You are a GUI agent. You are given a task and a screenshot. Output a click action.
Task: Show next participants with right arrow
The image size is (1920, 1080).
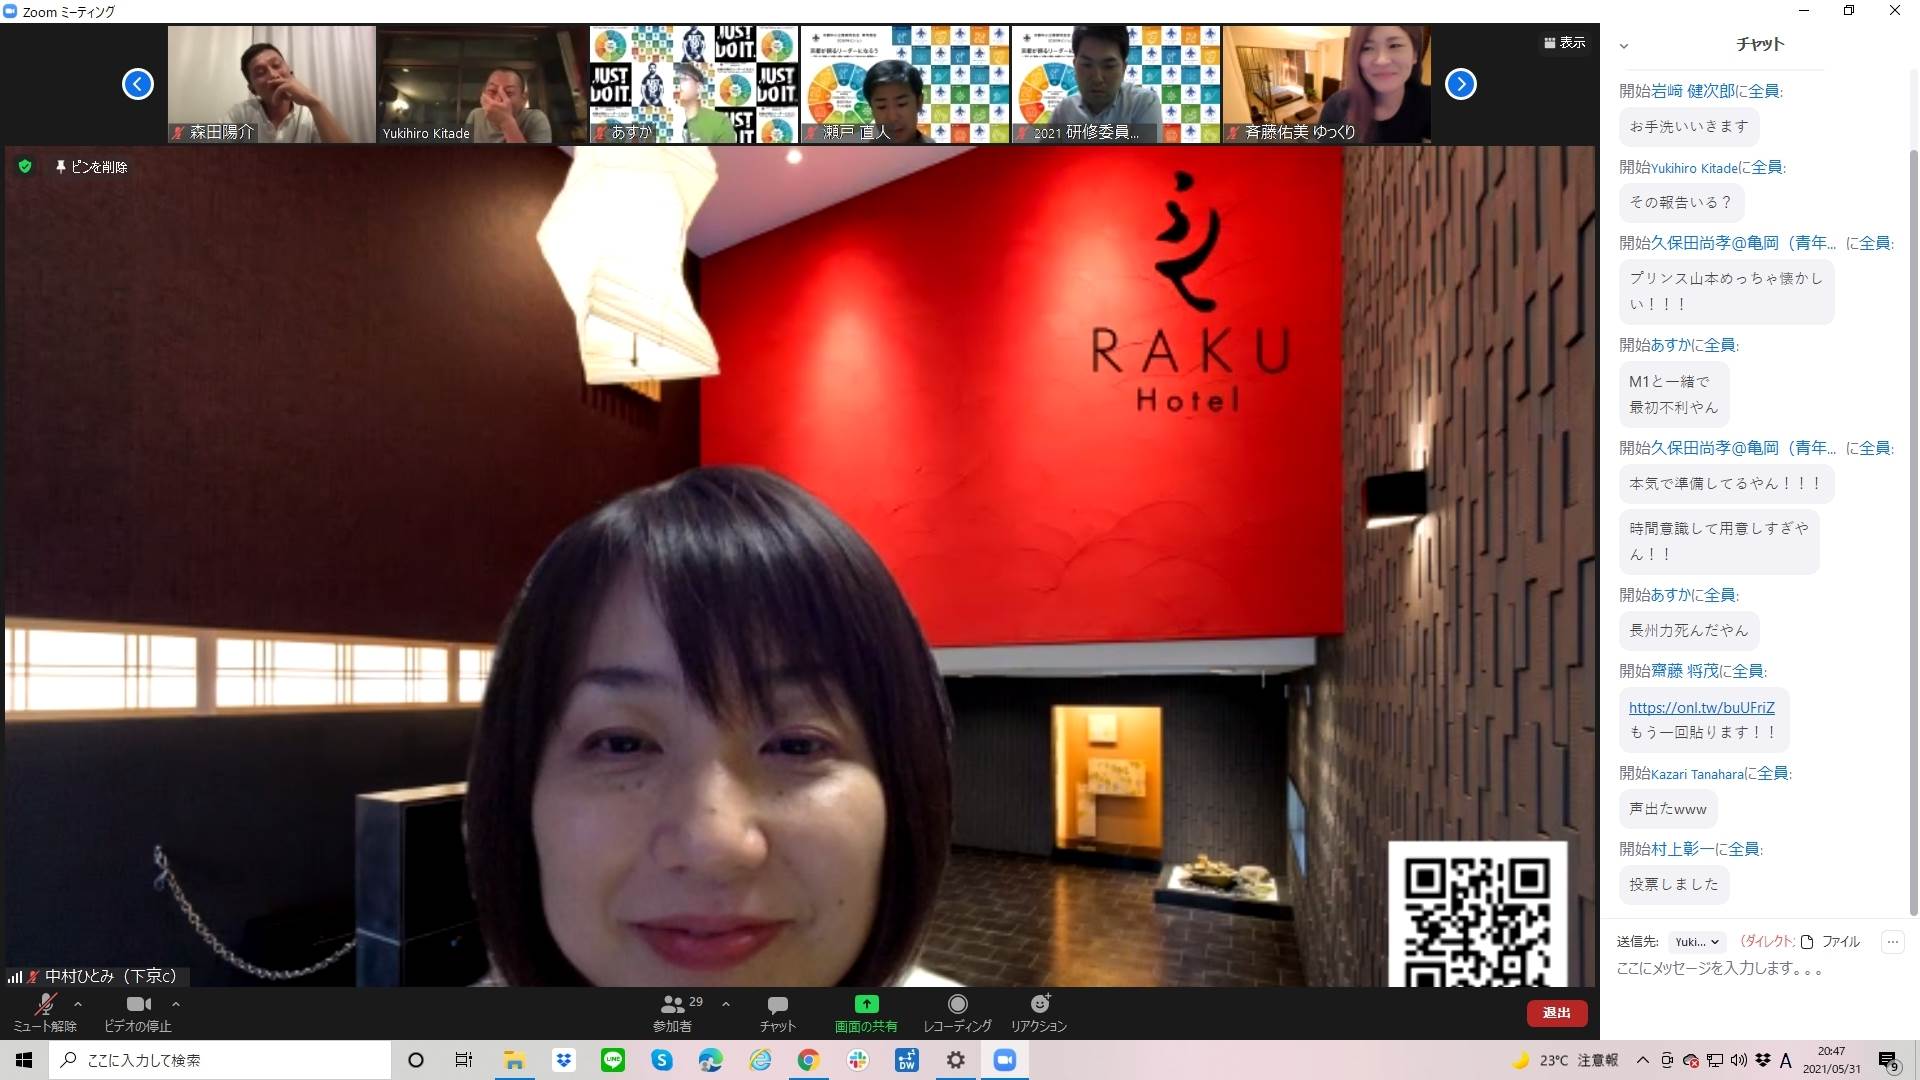point(1461,84)
